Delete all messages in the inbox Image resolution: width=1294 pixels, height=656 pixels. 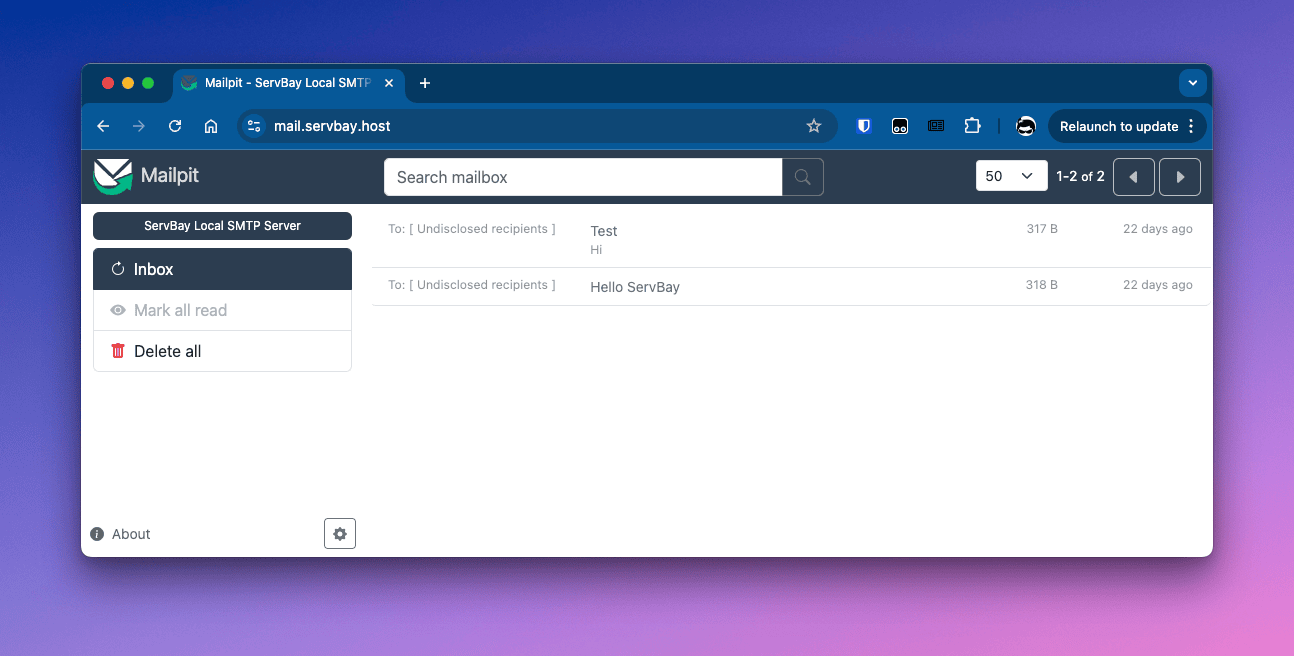[x=168, y=350]
